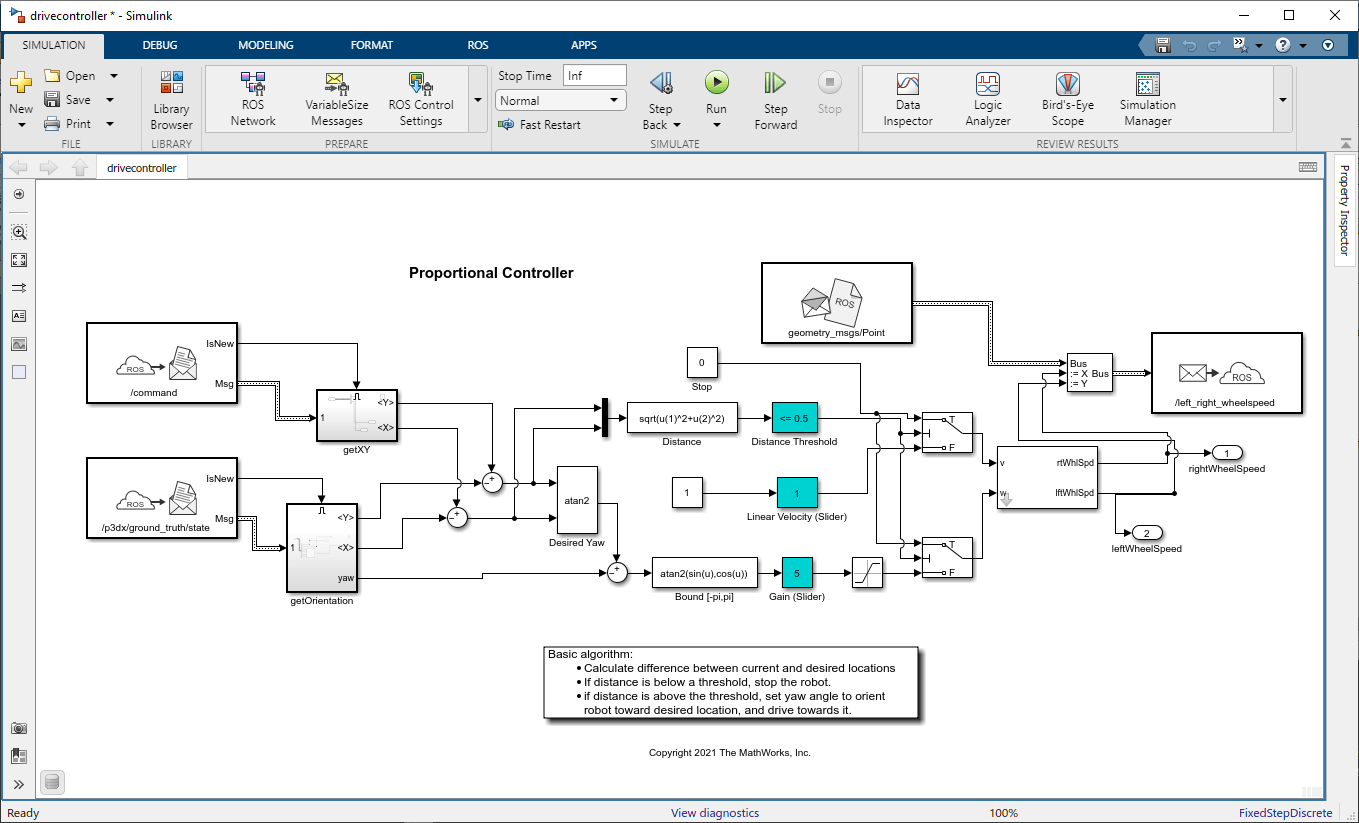1359x823 pixels.
Task: Open the Run button dropdown arrow
Action: (x=716, y=125)
